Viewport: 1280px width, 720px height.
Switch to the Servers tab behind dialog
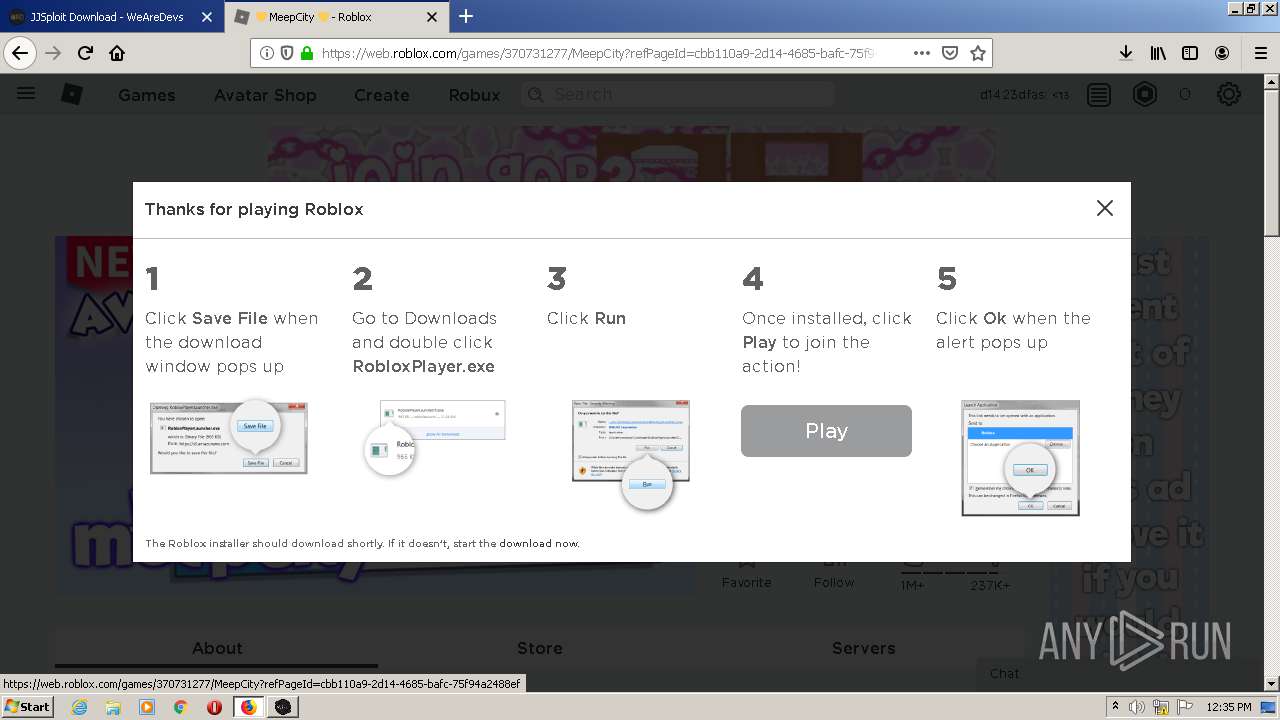pos(864,648)
